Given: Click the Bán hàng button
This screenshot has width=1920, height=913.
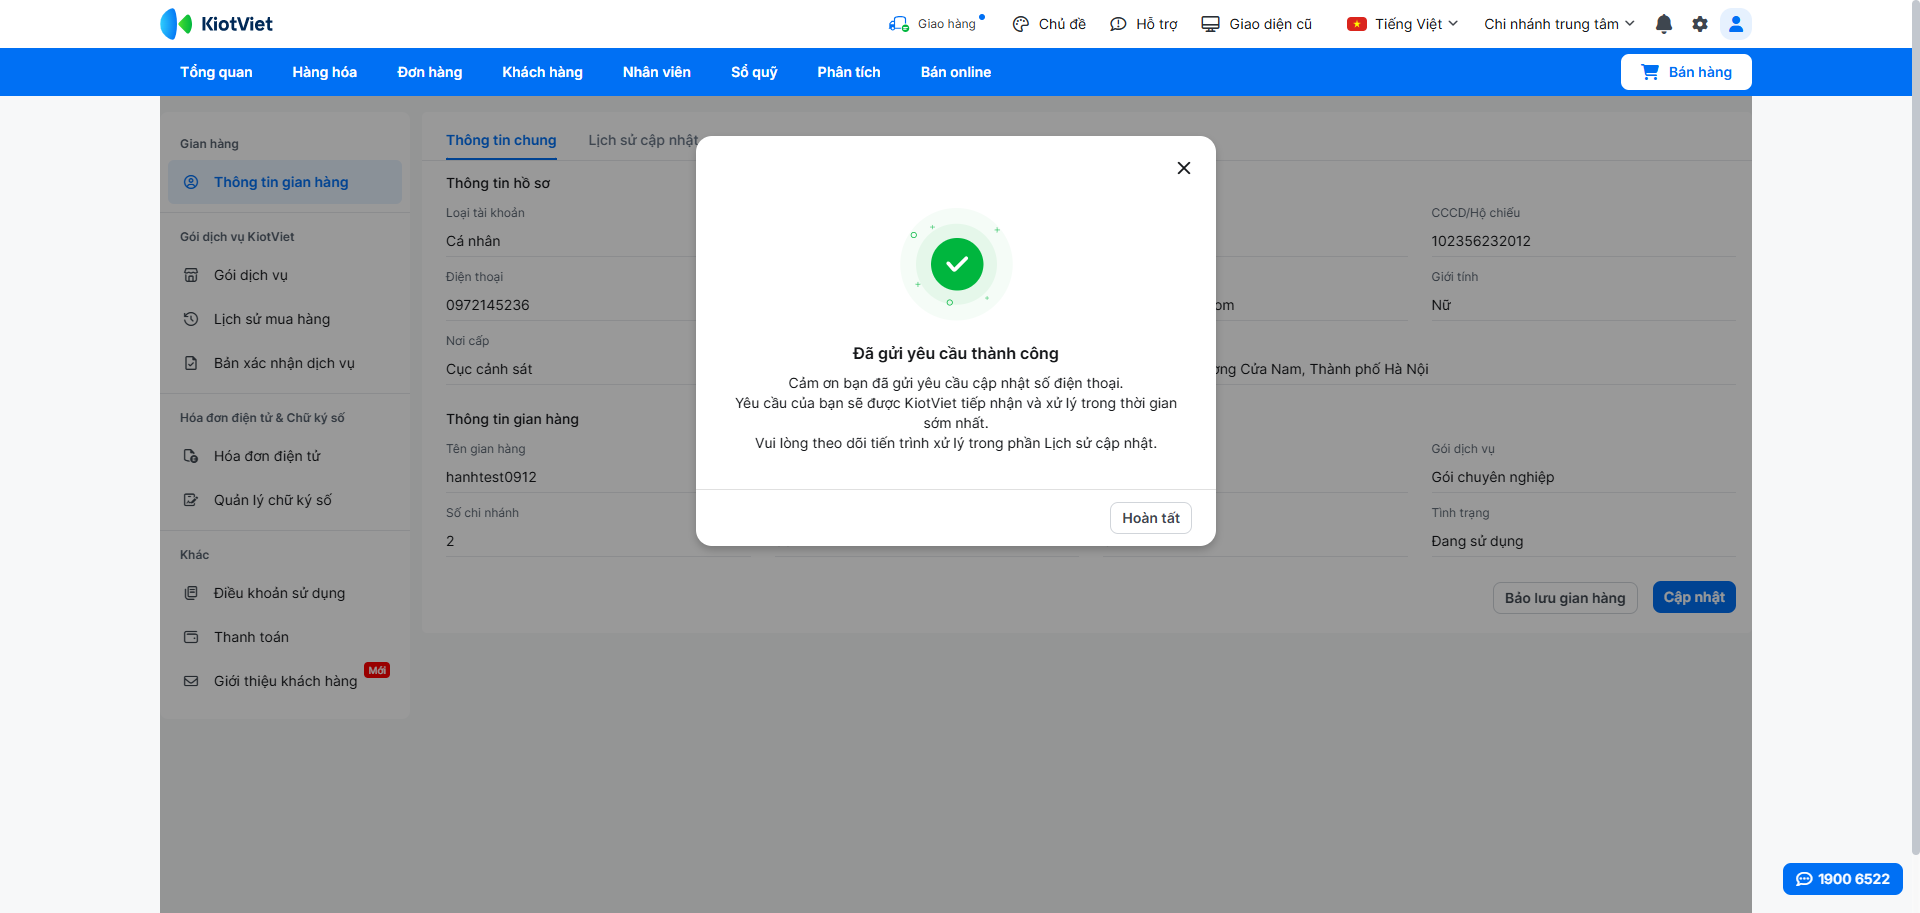Looking at the screenshot, I should (1686, 72).
